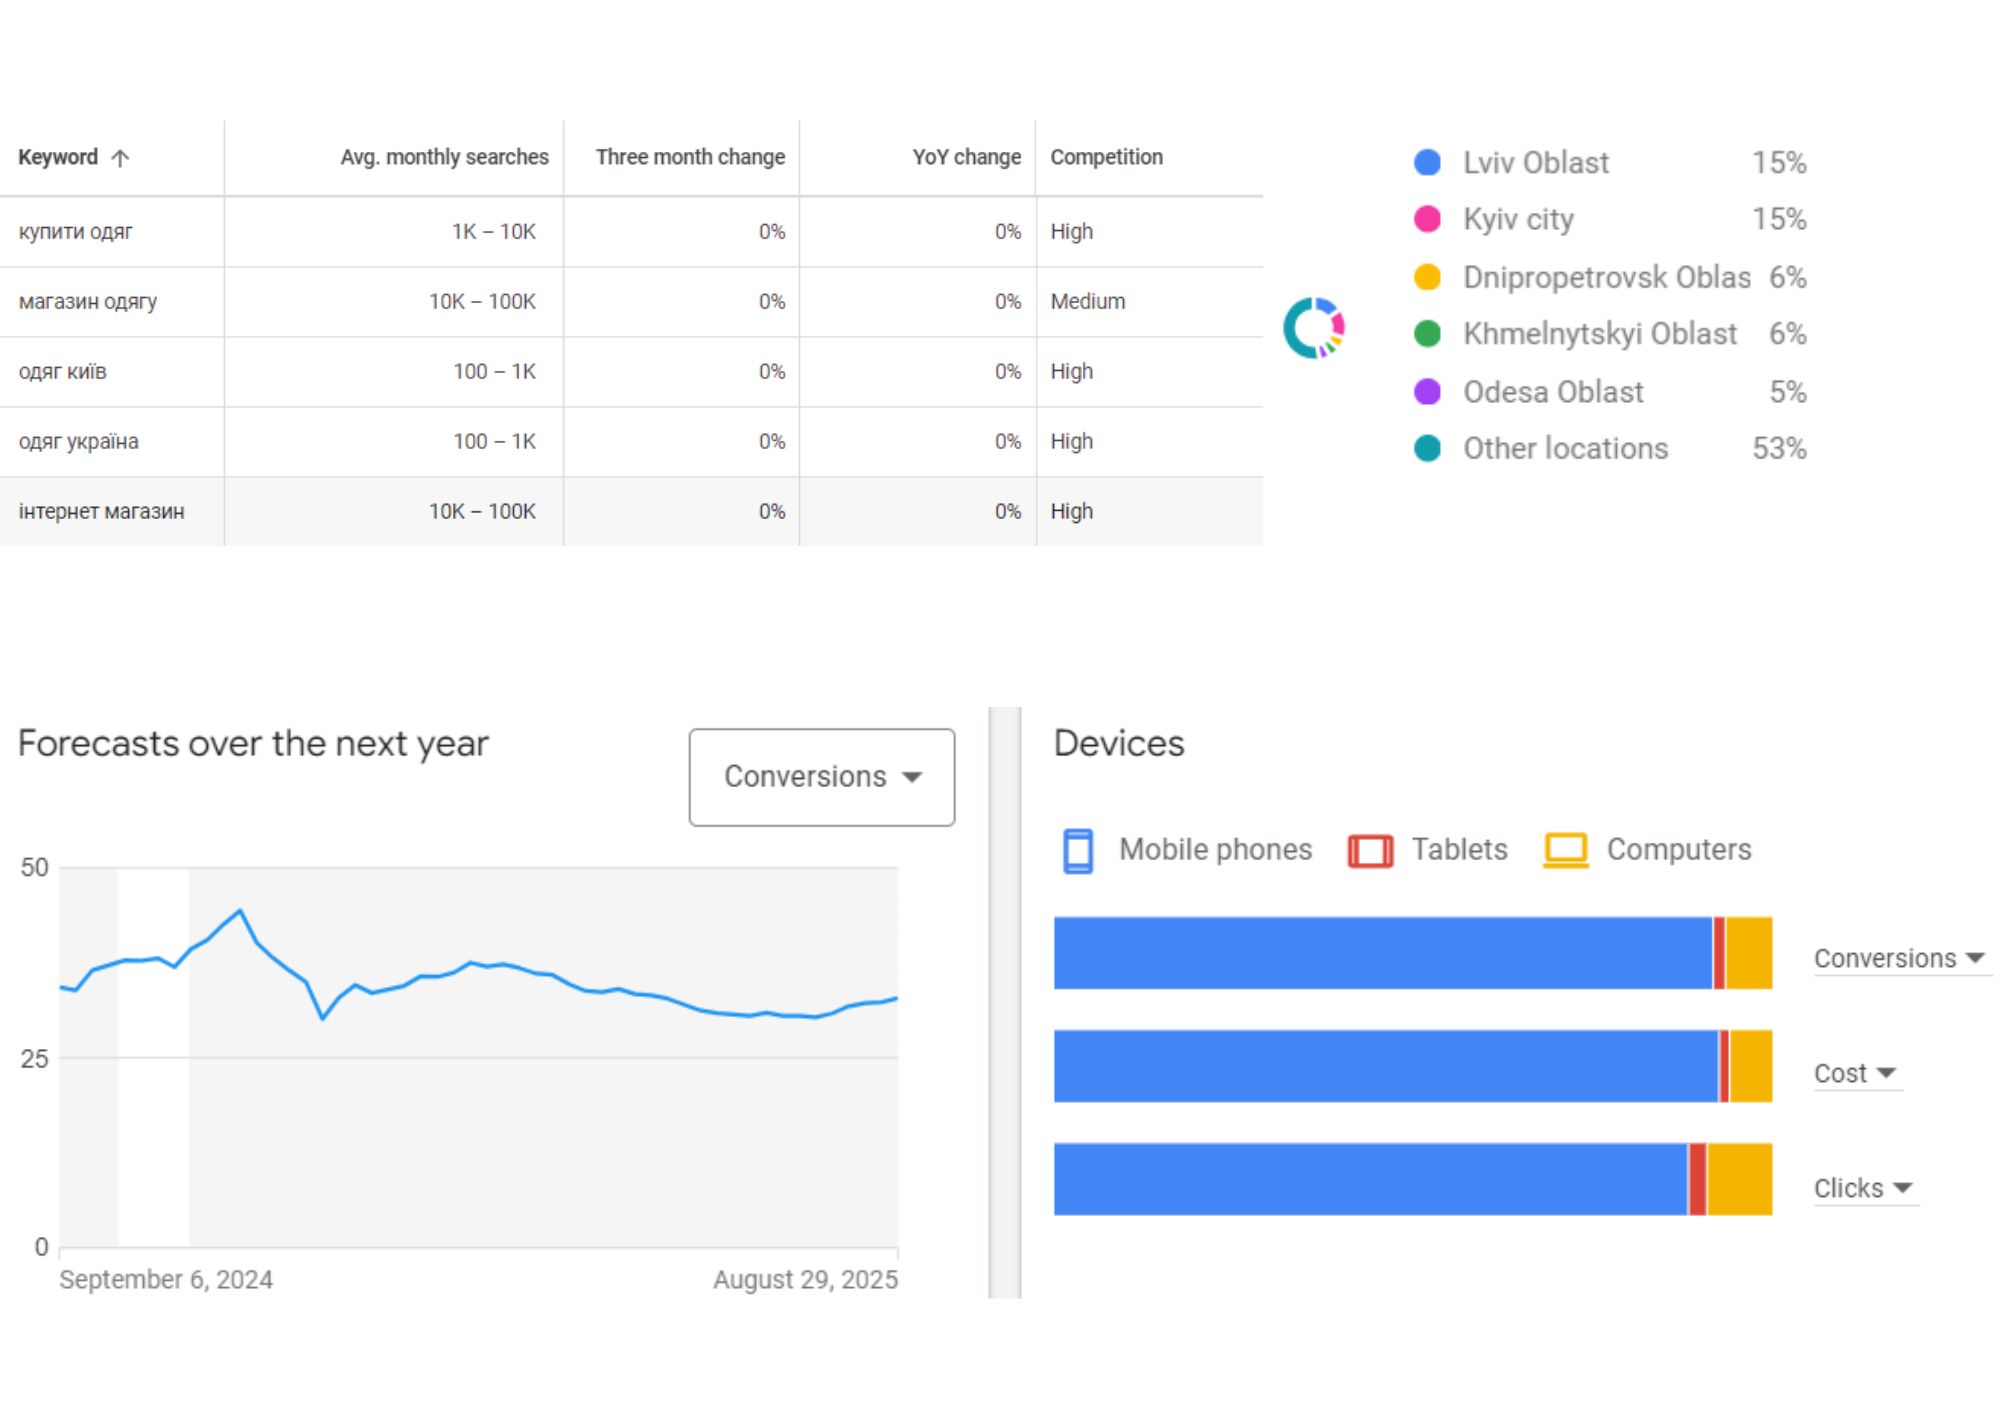The image size is (2000, 1414).
Task: Click 'High' competition for купити одяг
Action: (1072, 232)
